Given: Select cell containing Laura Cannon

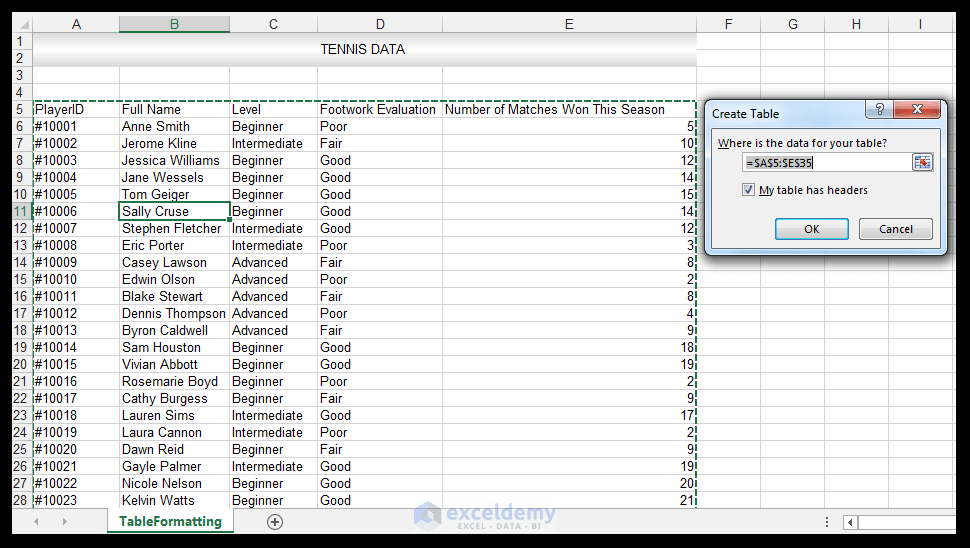Looking at the screenshot, I should click(174, 432).
